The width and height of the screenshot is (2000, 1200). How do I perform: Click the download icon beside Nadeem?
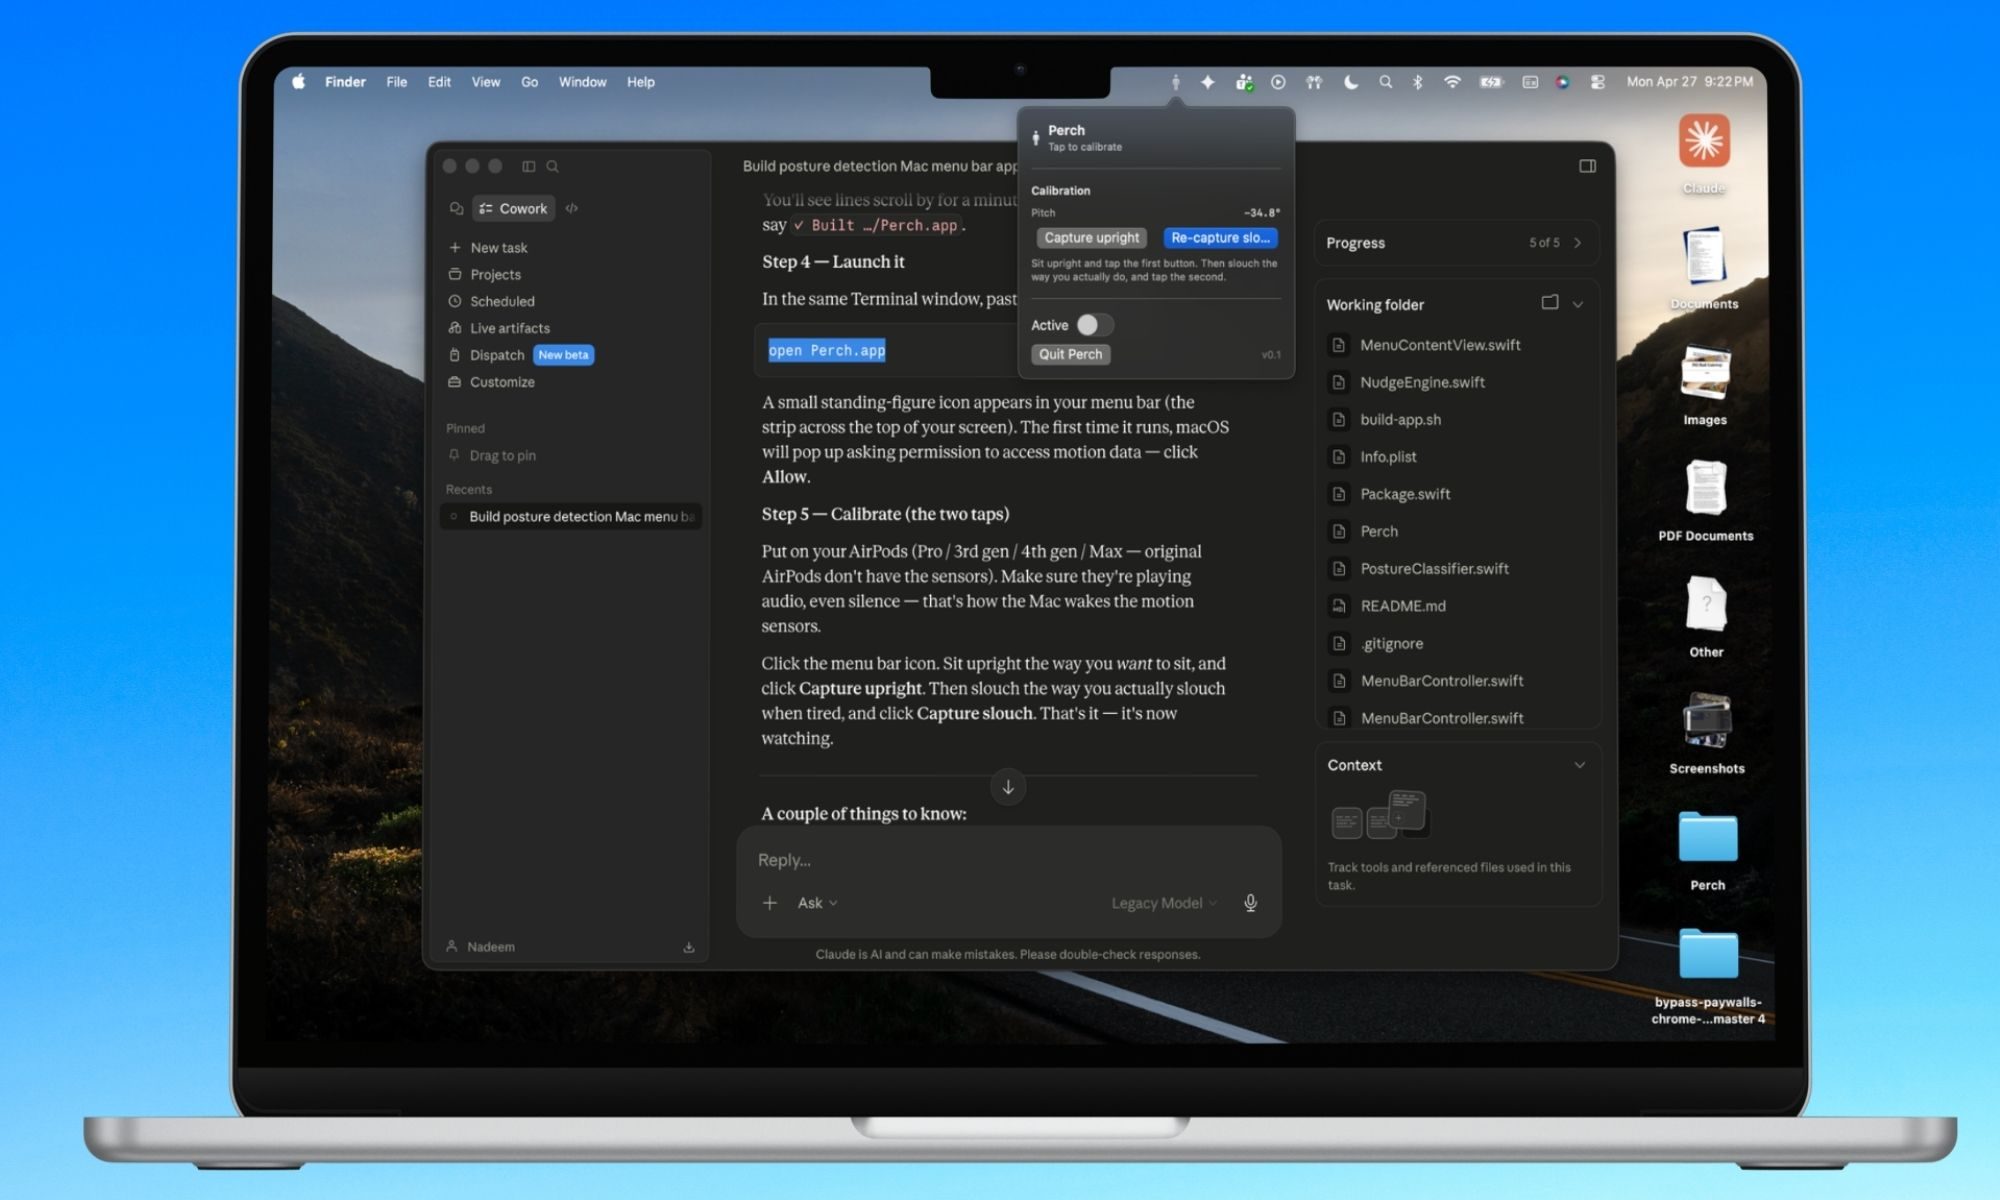point(689,947)
